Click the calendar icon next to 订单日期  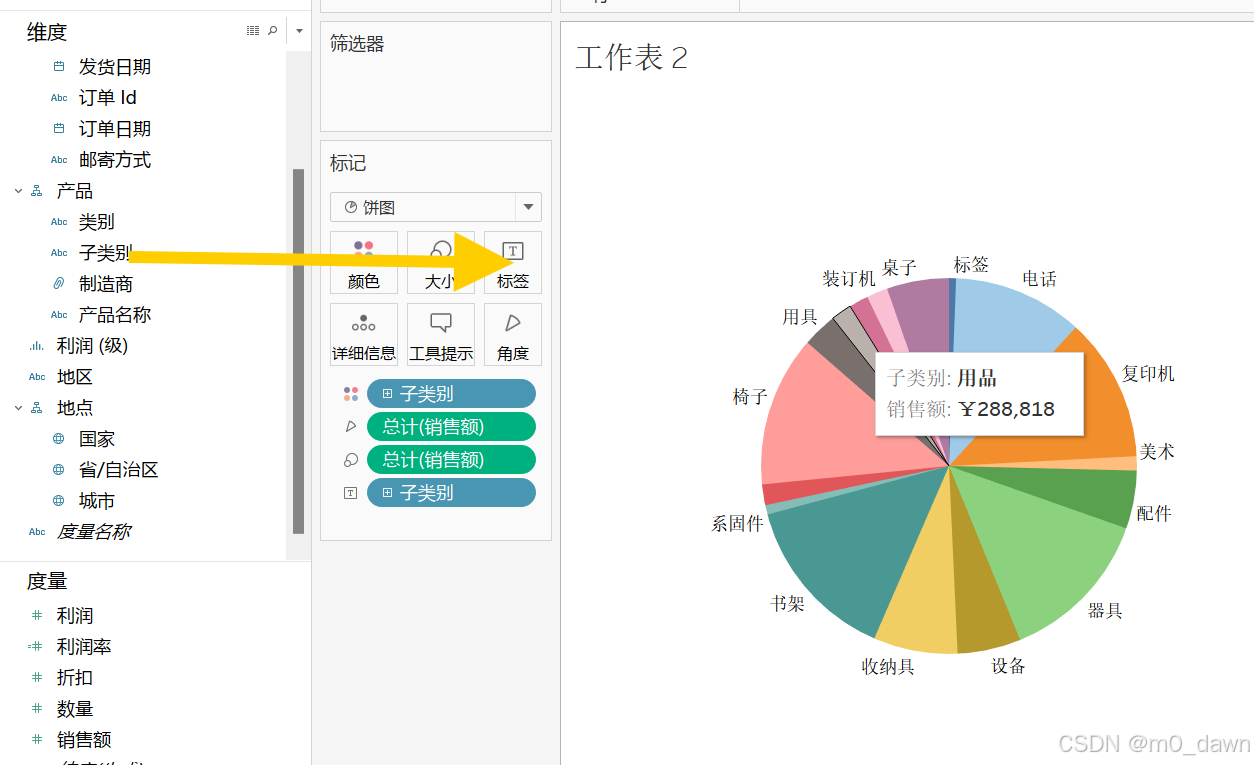coord(59,129)
